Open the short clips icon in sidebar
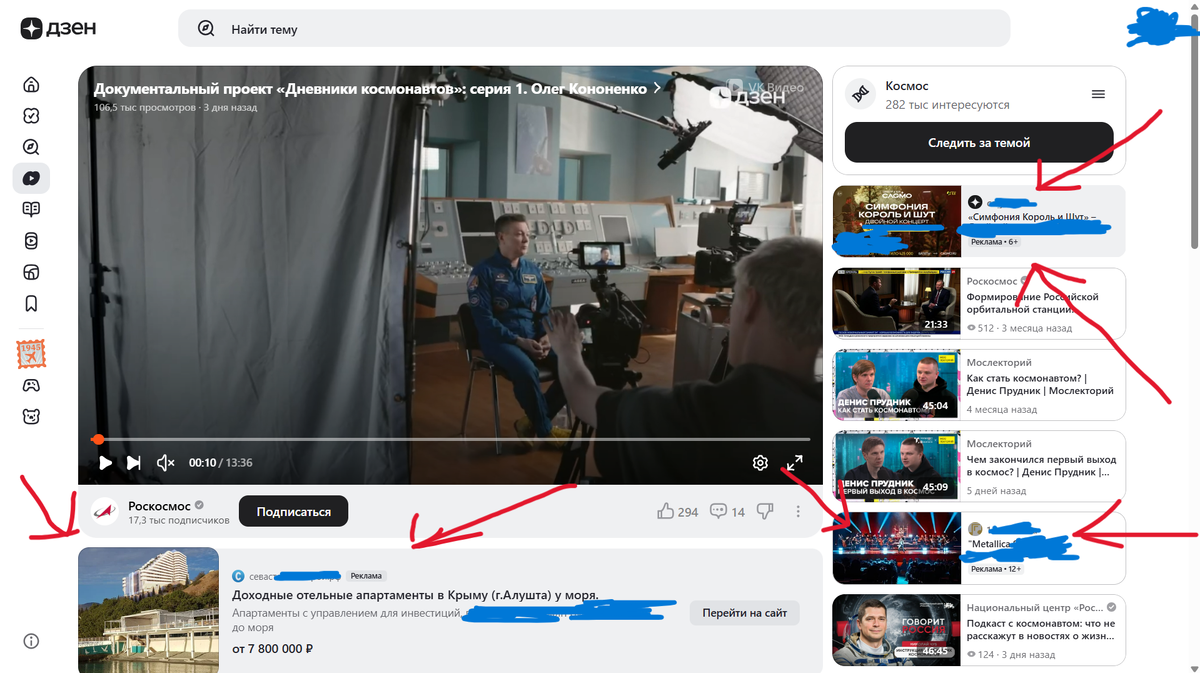Viewport: 1200px width, 673px height. pos(31,240)
